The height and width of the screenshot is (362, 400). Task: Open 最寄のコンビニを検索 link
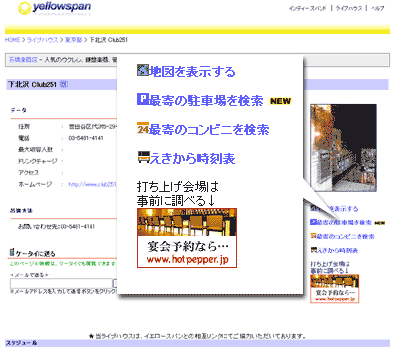tap(209, 129)
